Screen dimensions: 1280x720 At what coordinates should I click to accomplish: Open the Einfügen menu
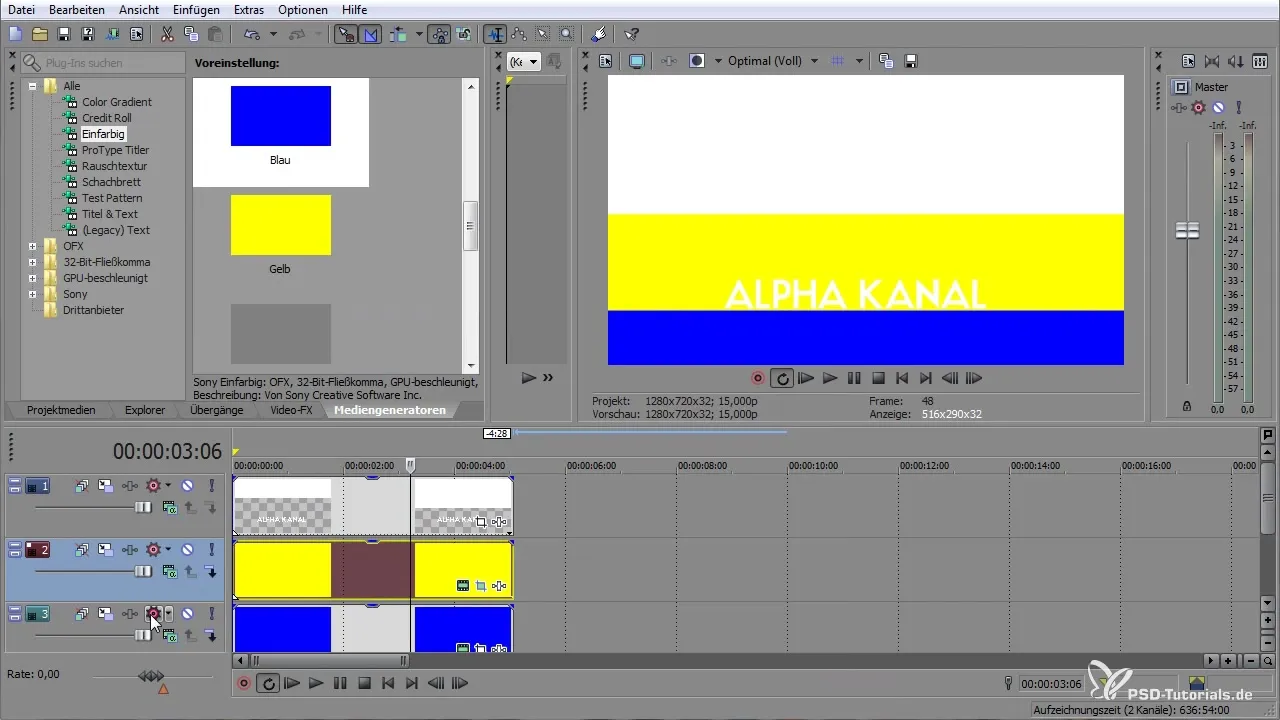[196, 9]
